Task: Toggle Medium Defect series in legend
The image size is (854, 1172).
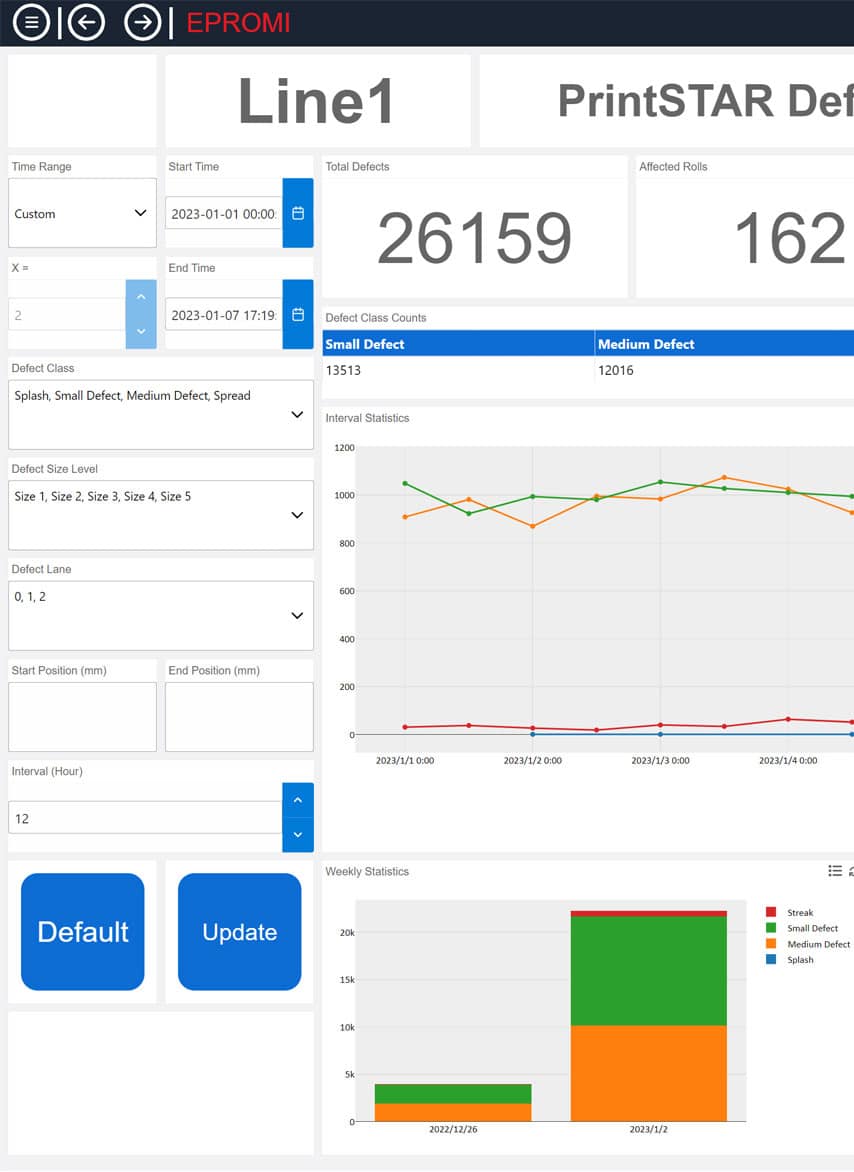Action: (x=817, y=944)
